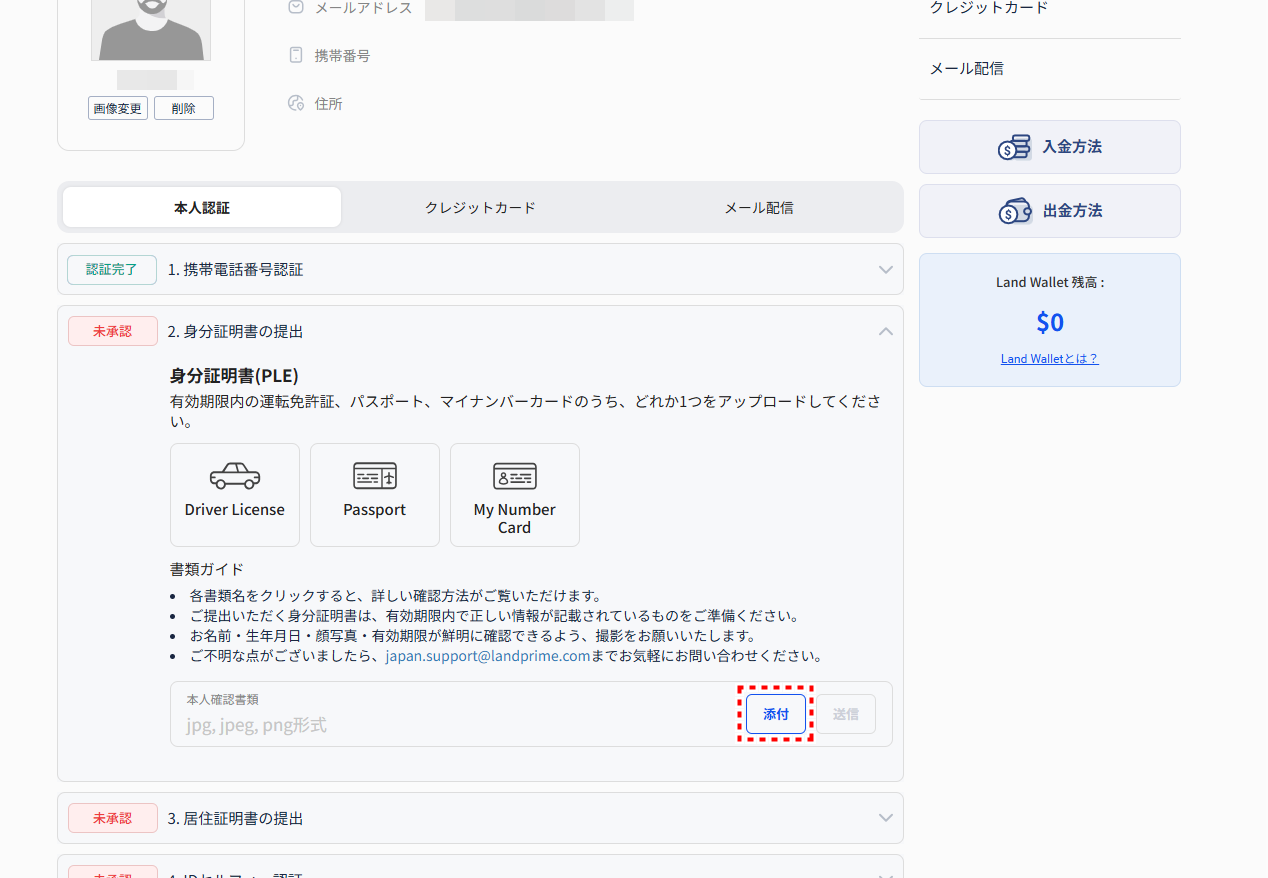
Task: Open the 出金方法 withdrawal button
Action: coord(1049,211)
